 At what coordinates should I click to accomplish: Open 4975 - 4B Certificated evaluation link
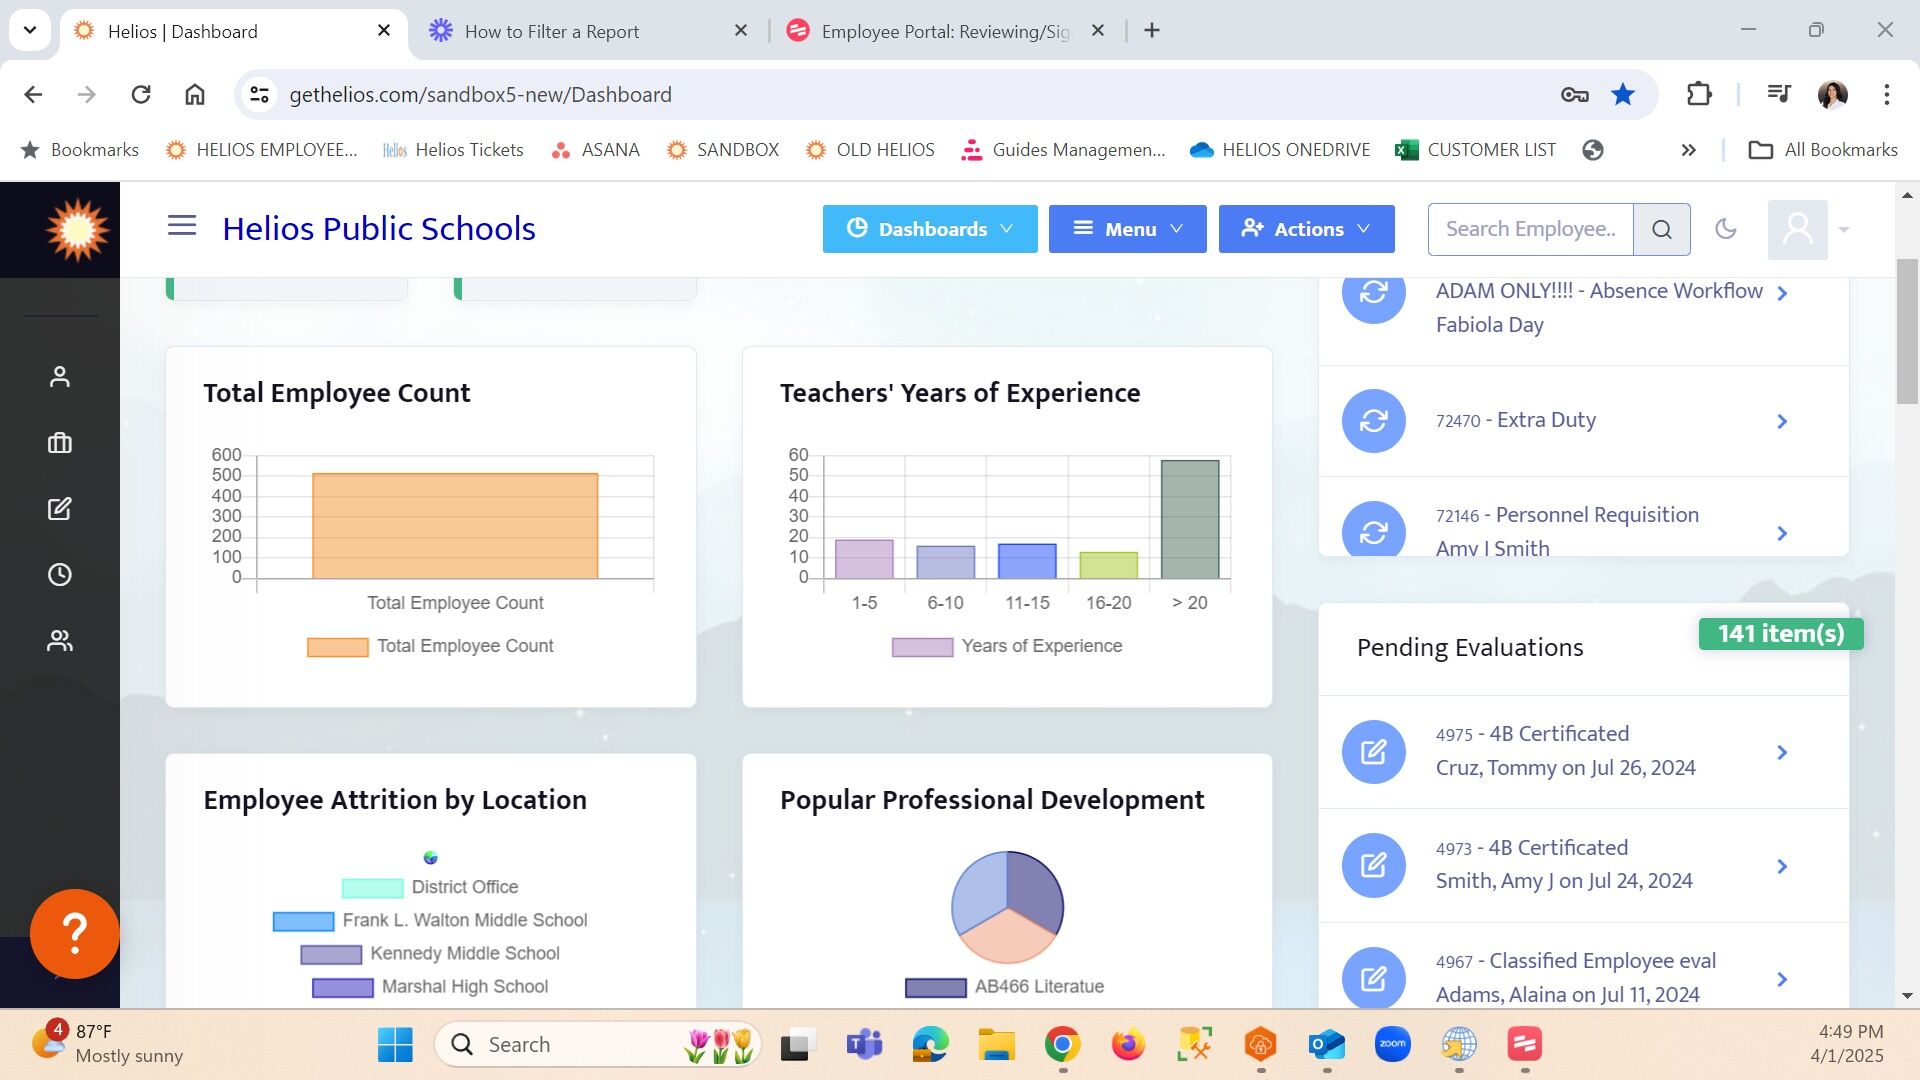(1558, 734)
